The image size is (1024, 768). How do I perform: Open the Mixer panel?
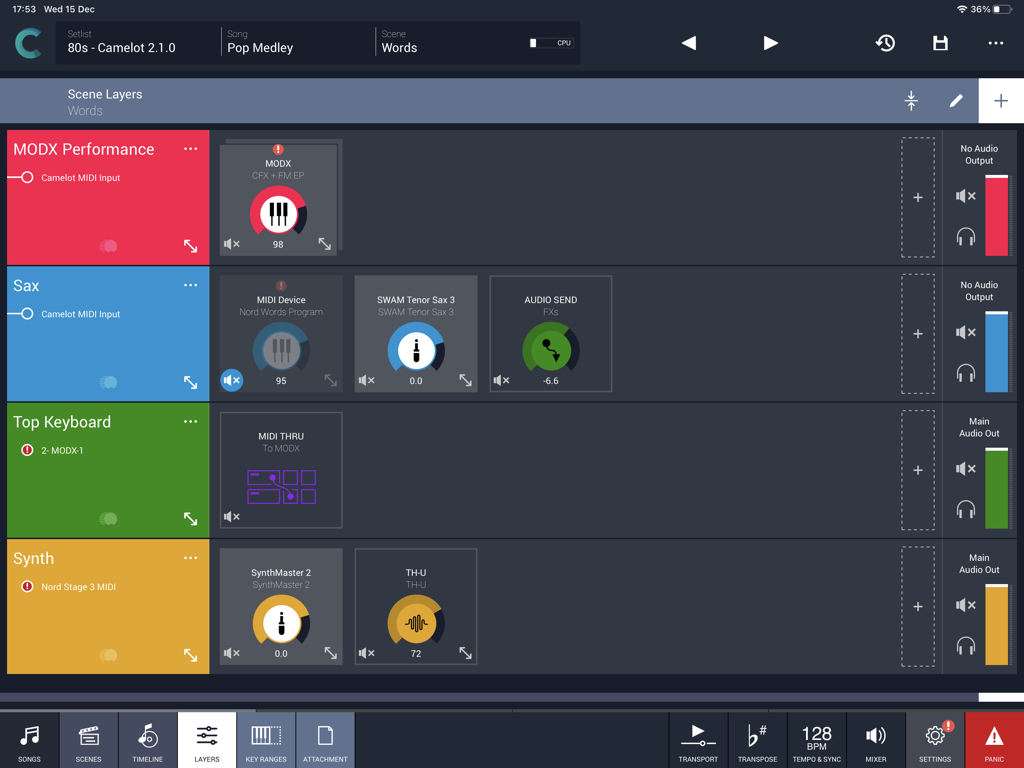[x=875, y=739]
